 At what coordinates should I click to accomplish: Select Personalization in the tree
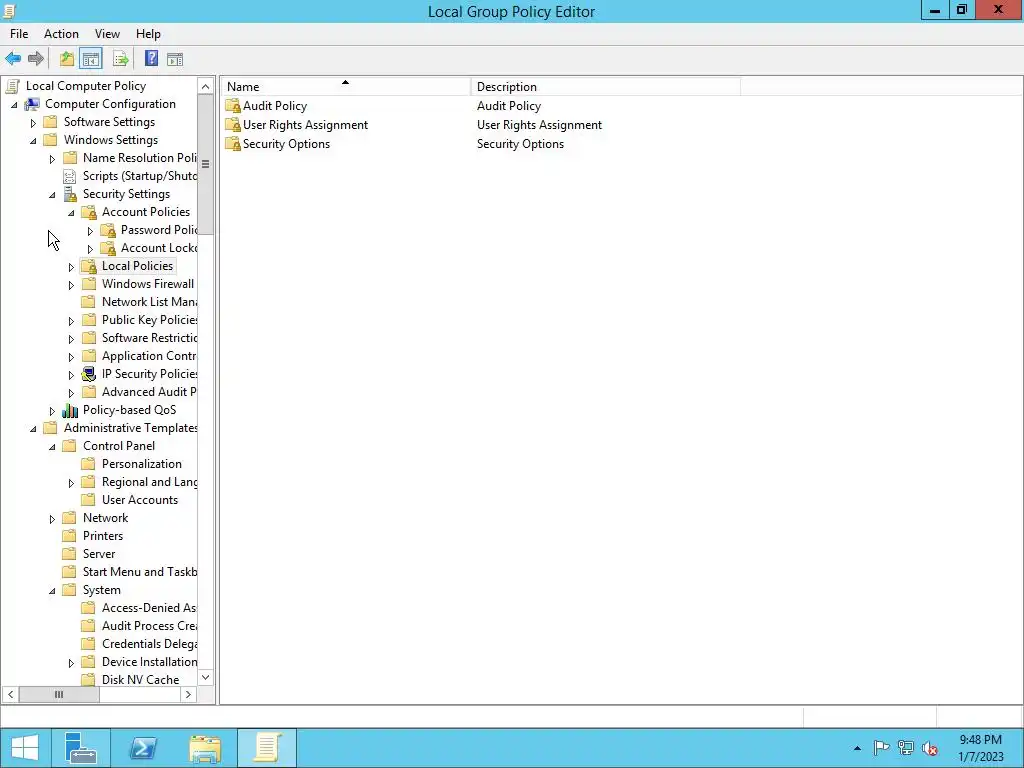tap(142, 464)
